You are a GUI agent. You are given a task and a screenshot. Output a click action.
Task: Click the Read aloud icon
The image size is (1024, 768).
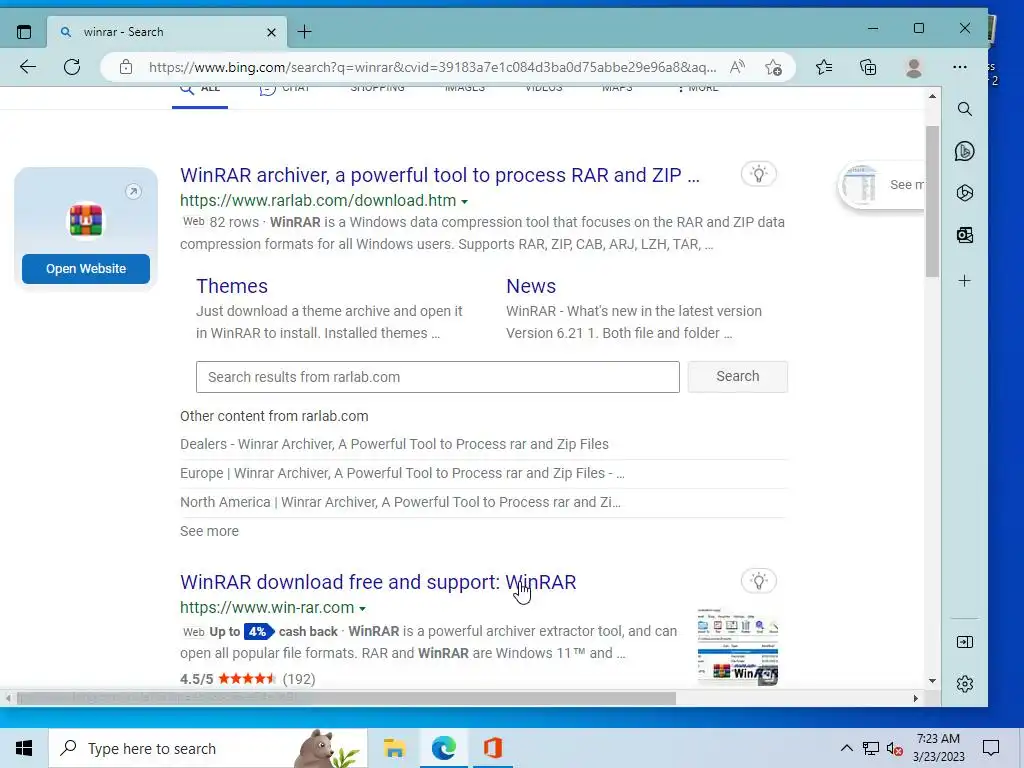click(x=737, y=67)
